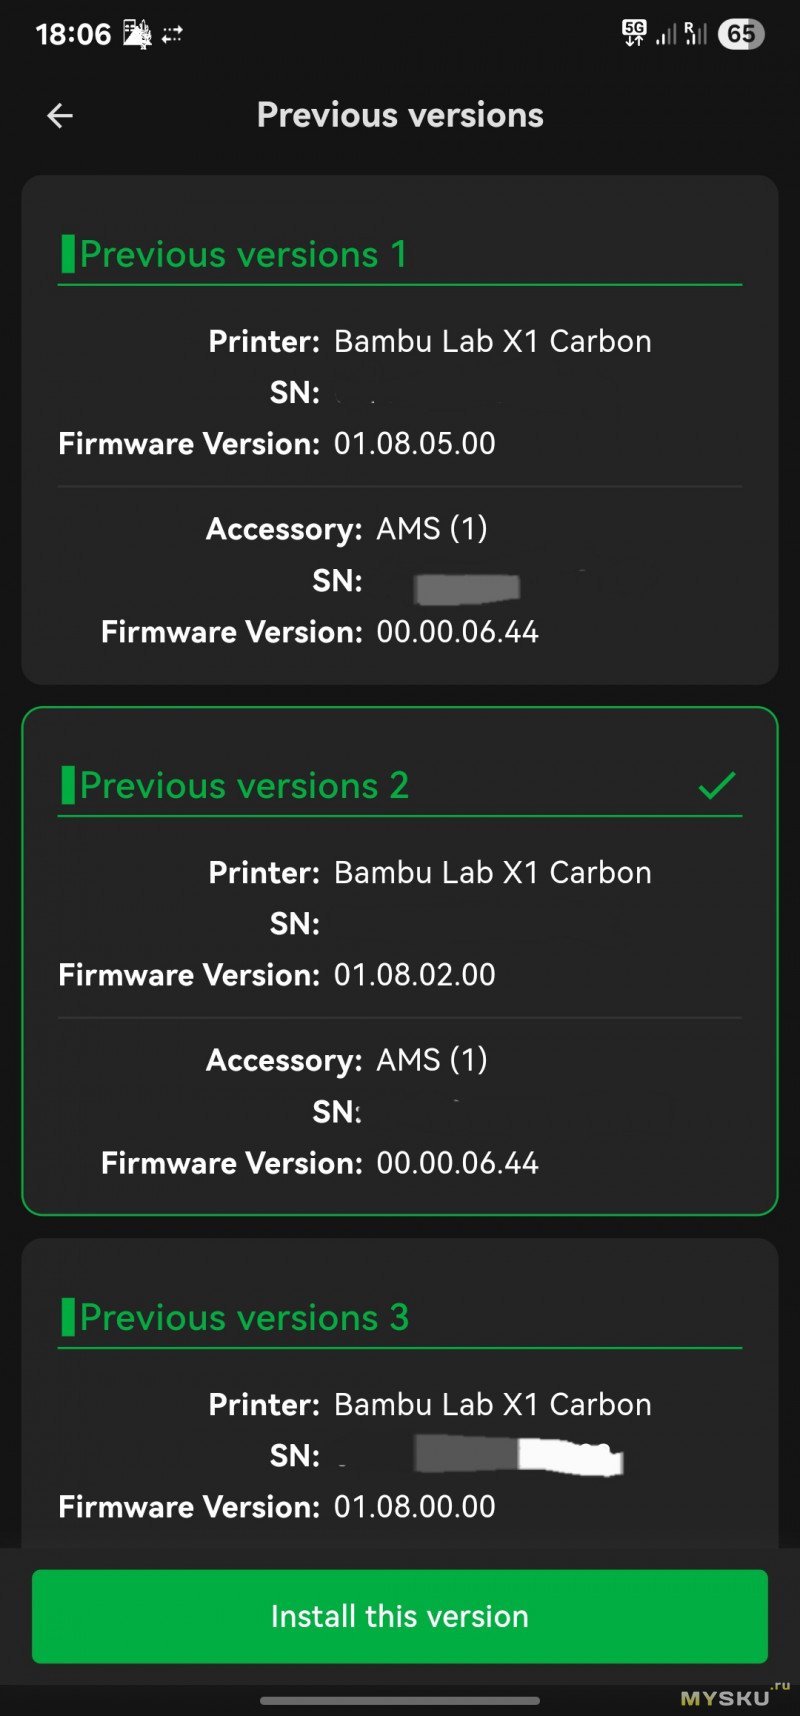The image size is (800, 1716).
Task: Tap the data transfer arrows status icon
Action: click(x=172, y=34)
